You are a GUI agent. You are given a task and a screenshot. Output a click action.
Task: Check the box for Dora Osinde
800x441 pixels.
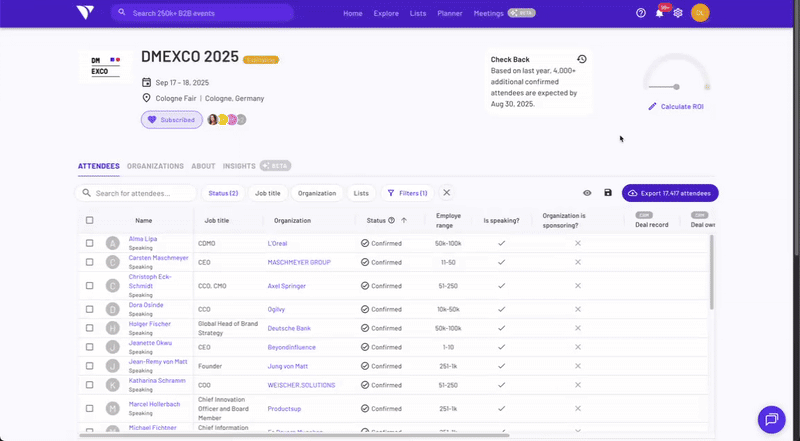89,309
